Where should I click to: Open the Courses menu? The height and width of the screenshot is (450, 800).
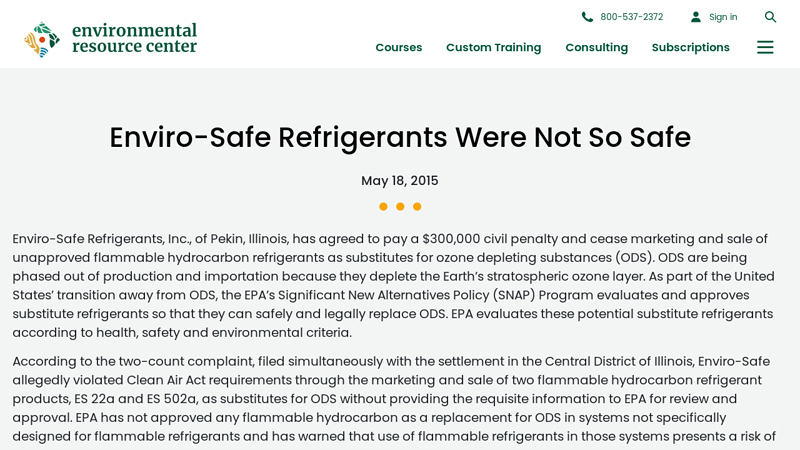398,47
